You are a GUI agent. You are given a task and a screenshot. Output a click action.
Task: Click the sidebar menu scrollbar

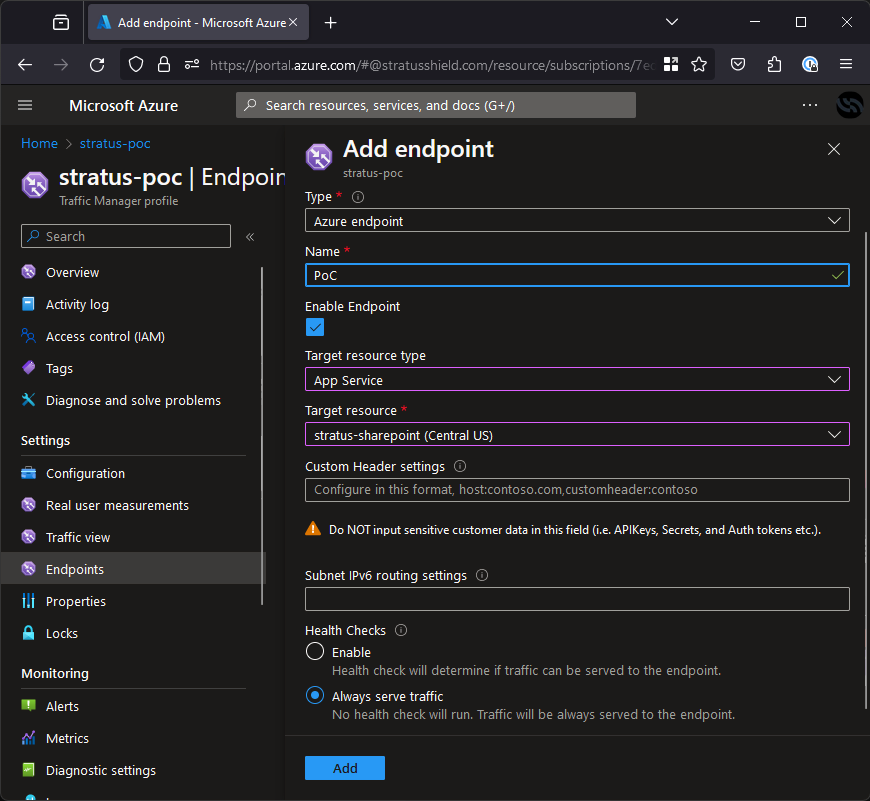[262, 436]
